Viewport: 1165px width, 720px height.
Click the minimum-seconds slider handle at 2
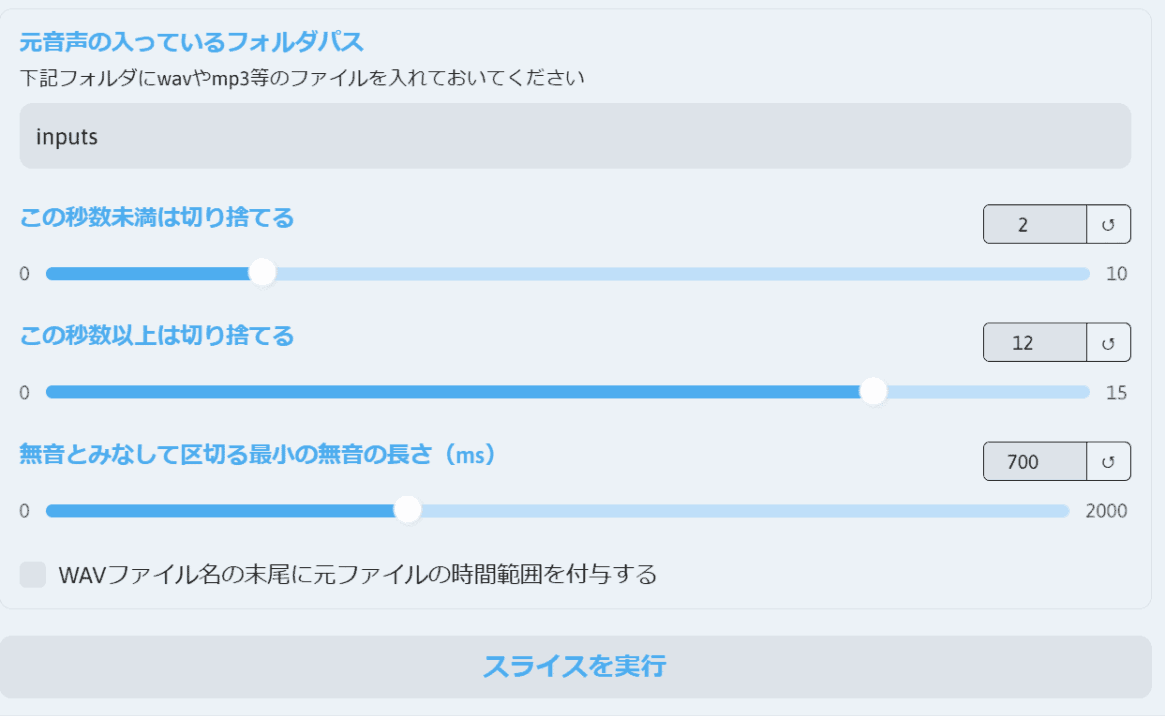pyautogui.click(x=262, y=273)
